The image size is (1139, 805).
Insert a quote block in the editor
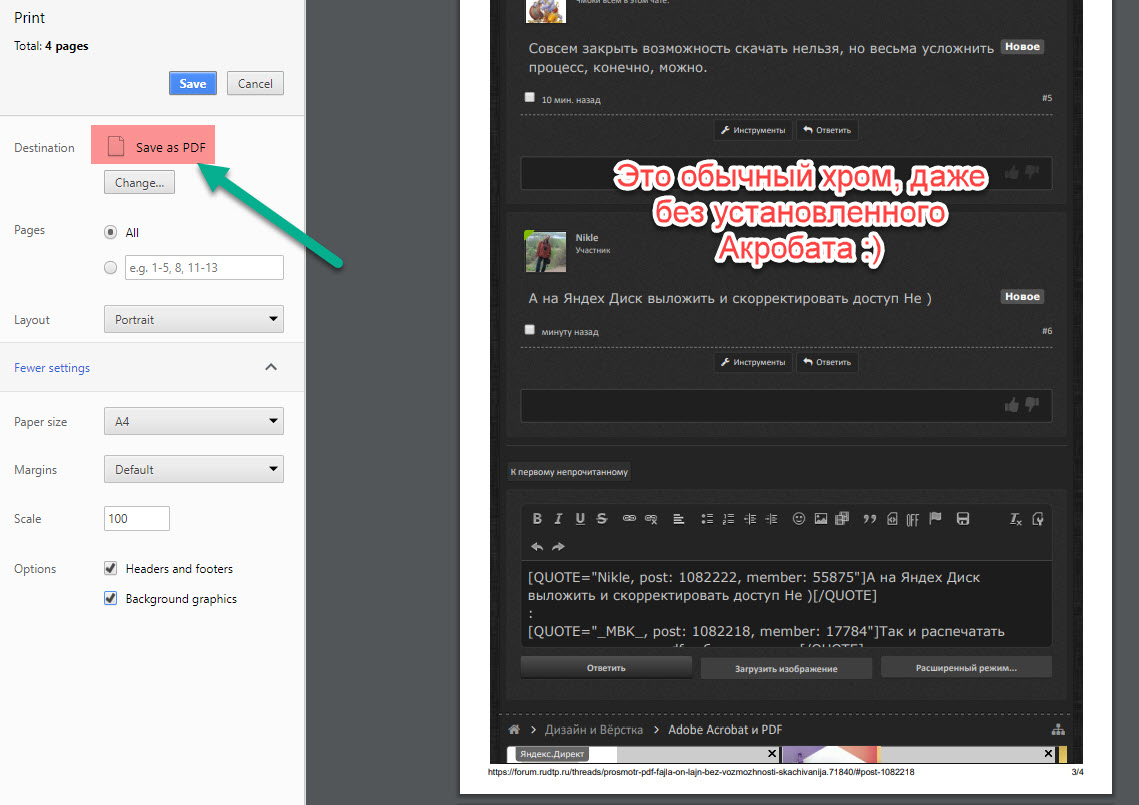[x=870, y=519]
